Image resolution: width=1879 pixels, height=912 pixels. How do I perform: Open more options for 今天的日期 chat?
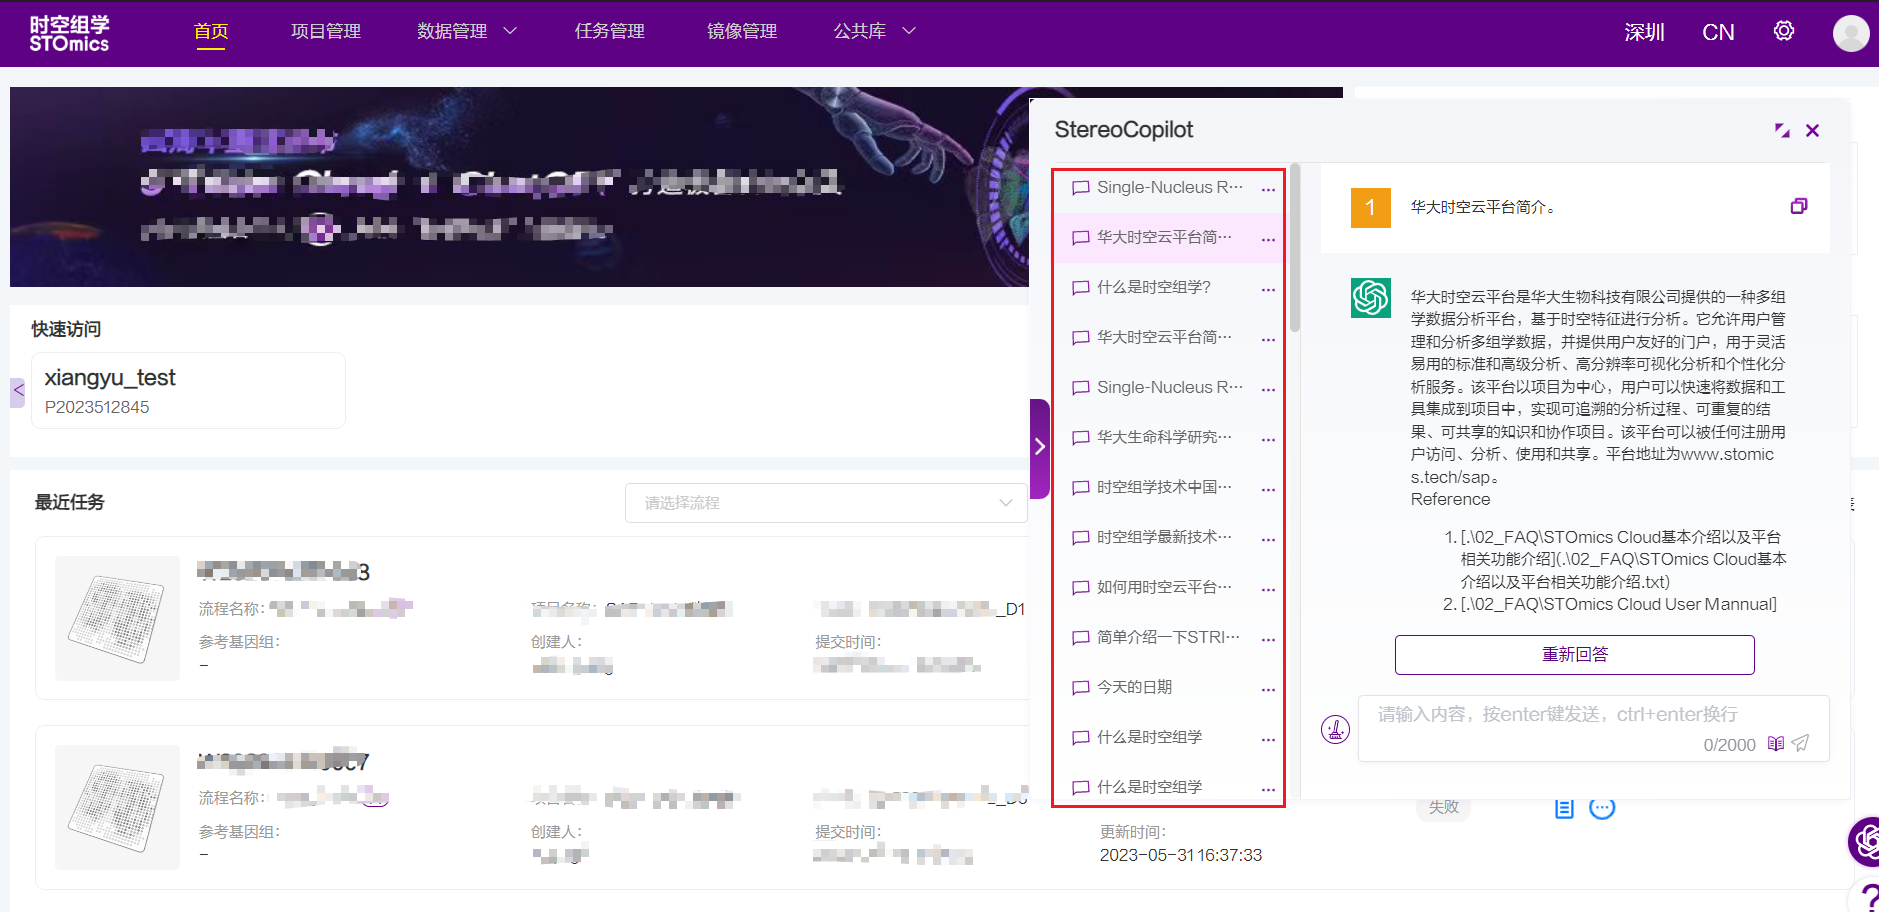click(x=1268, y=689)
